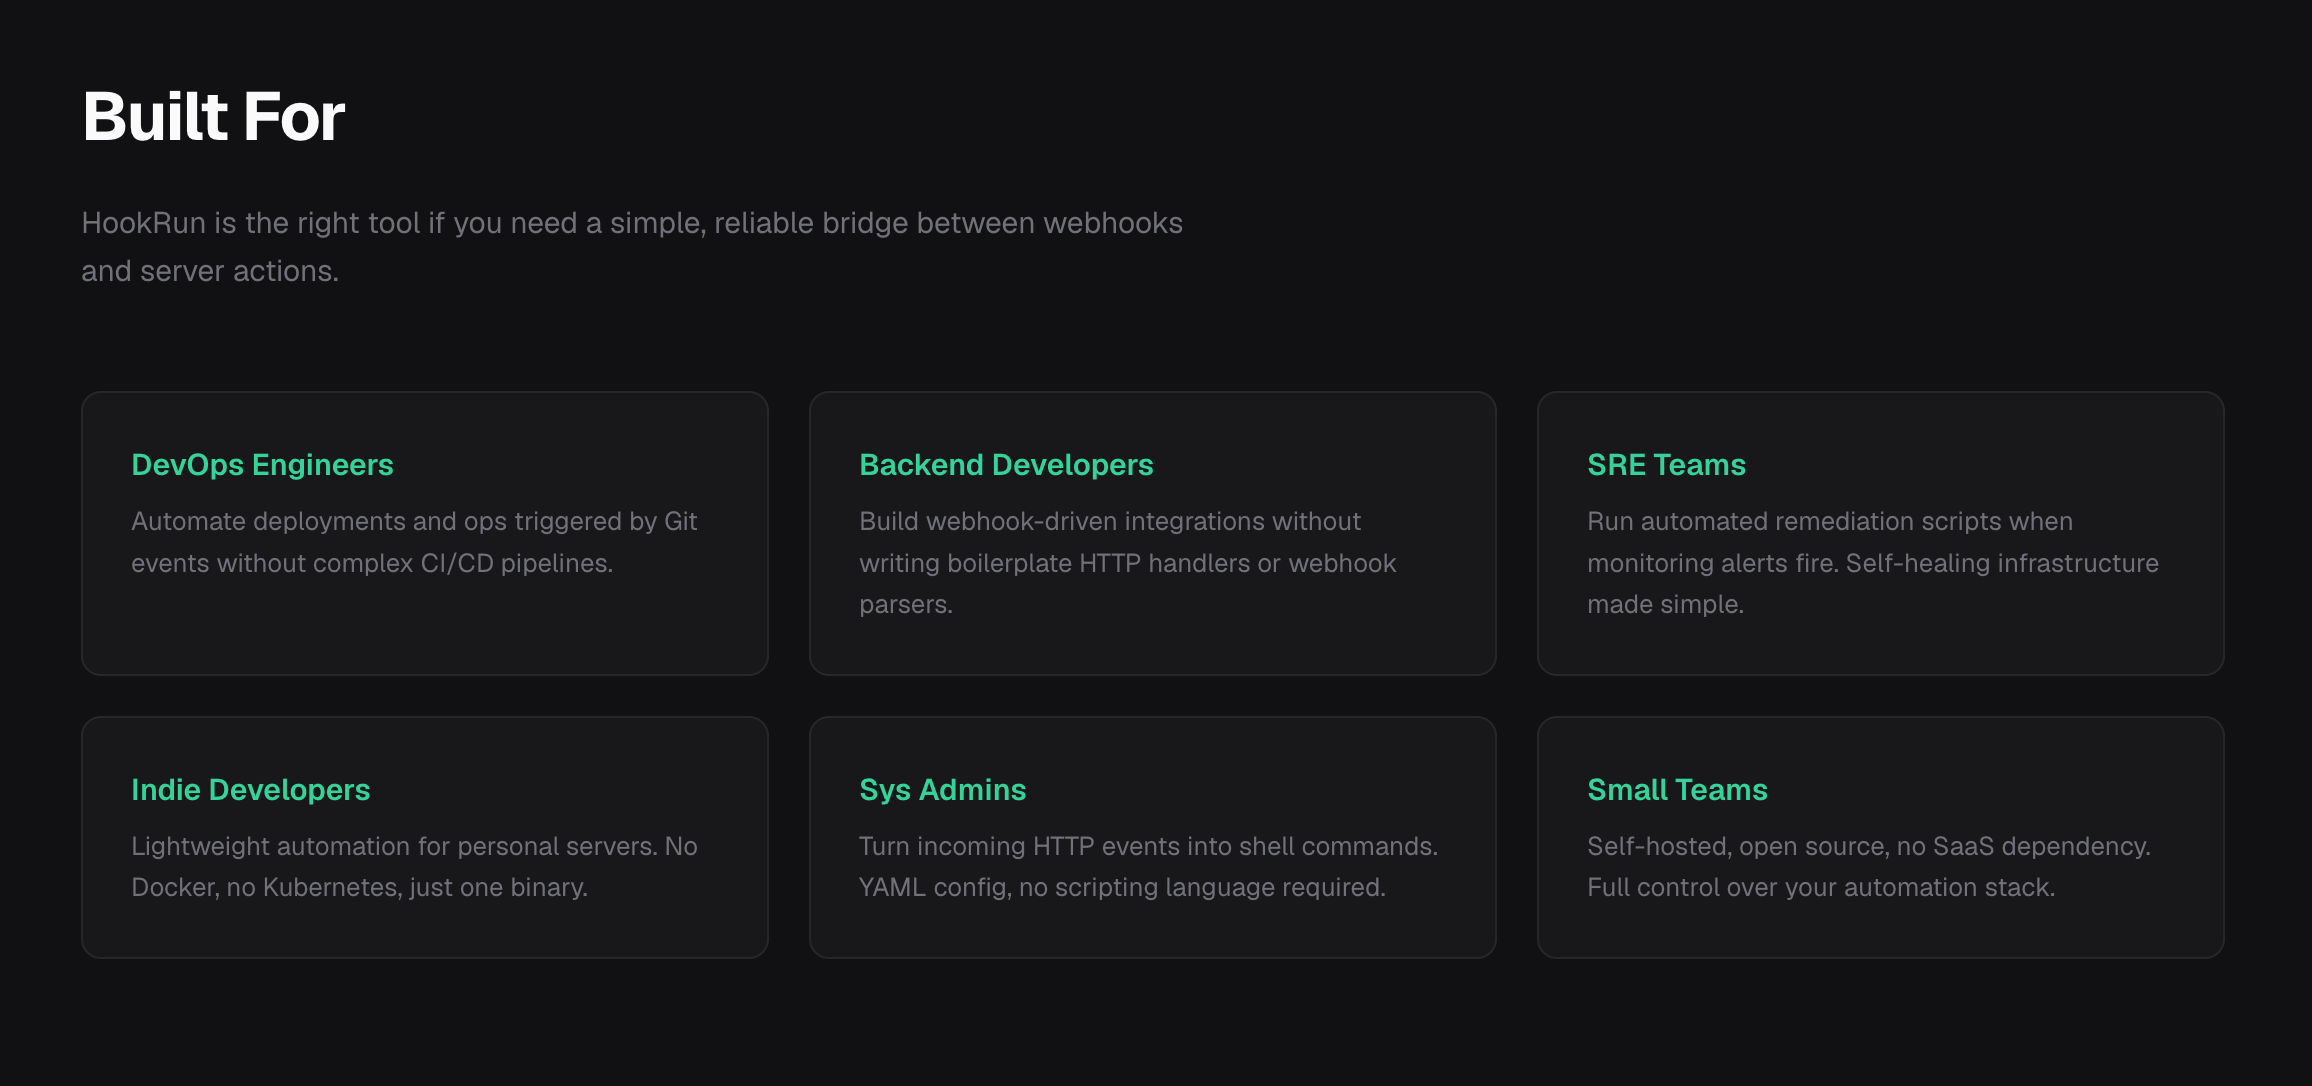Click the SRE Teams title
This screenshot has width=2312, height=1086.
click(1666, 465)
